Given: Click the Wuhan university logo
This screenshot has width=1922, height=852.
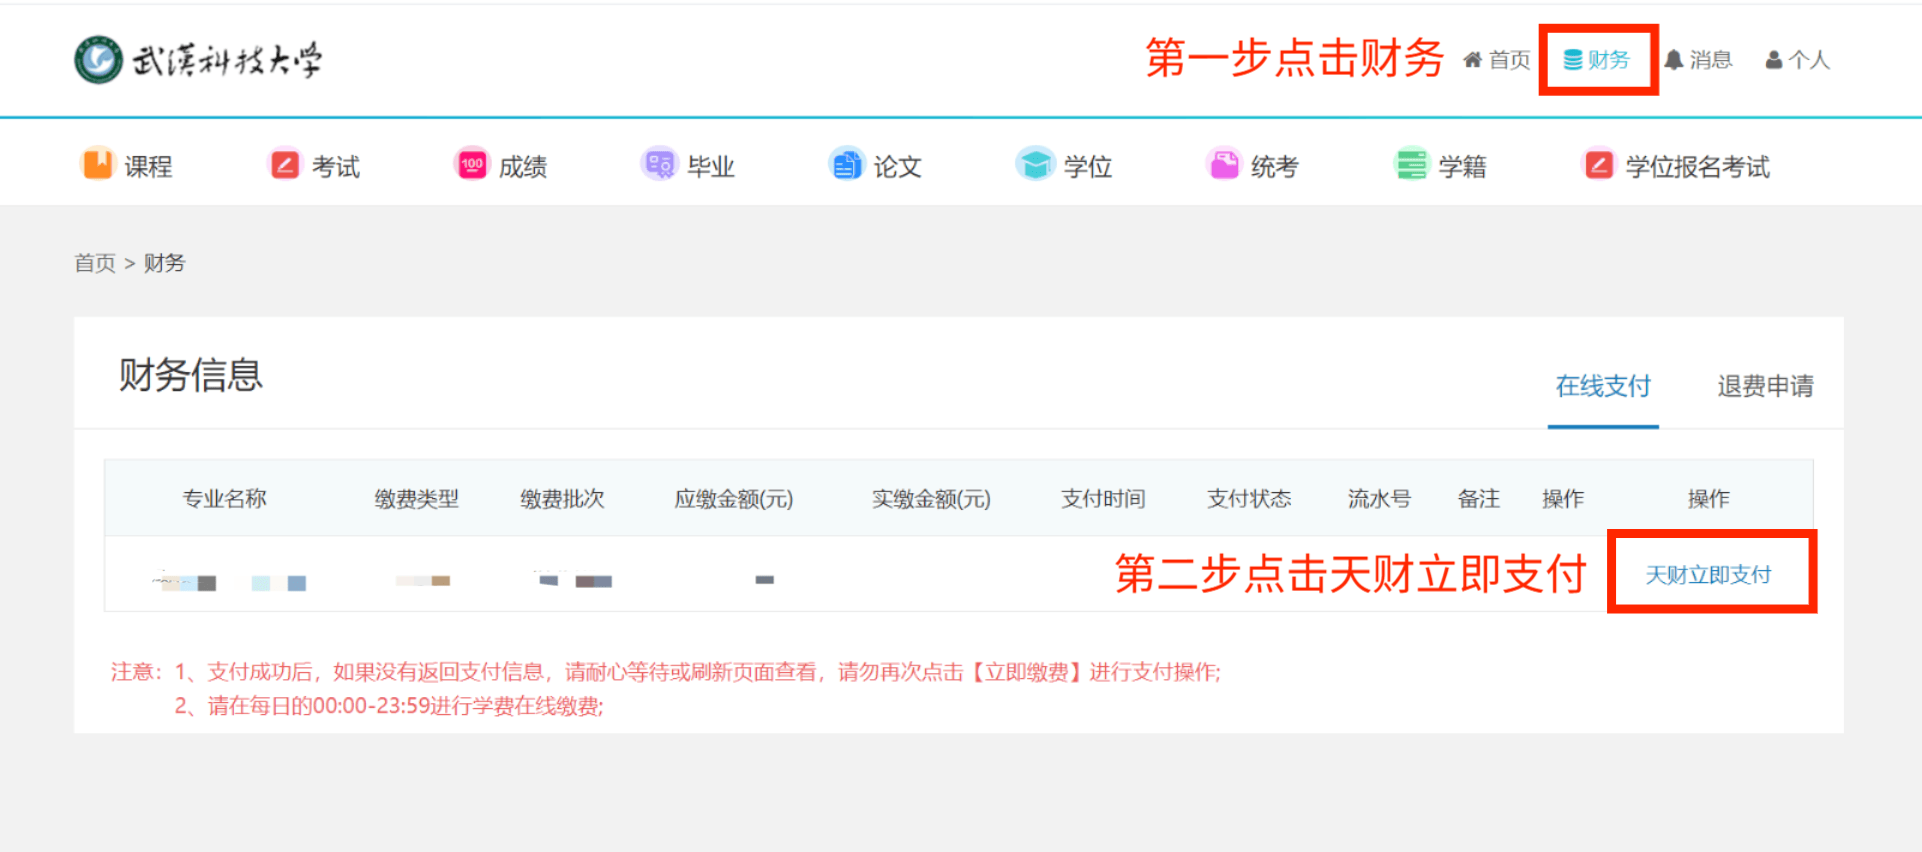Looking at the screenshot, I should pos(198,60).
